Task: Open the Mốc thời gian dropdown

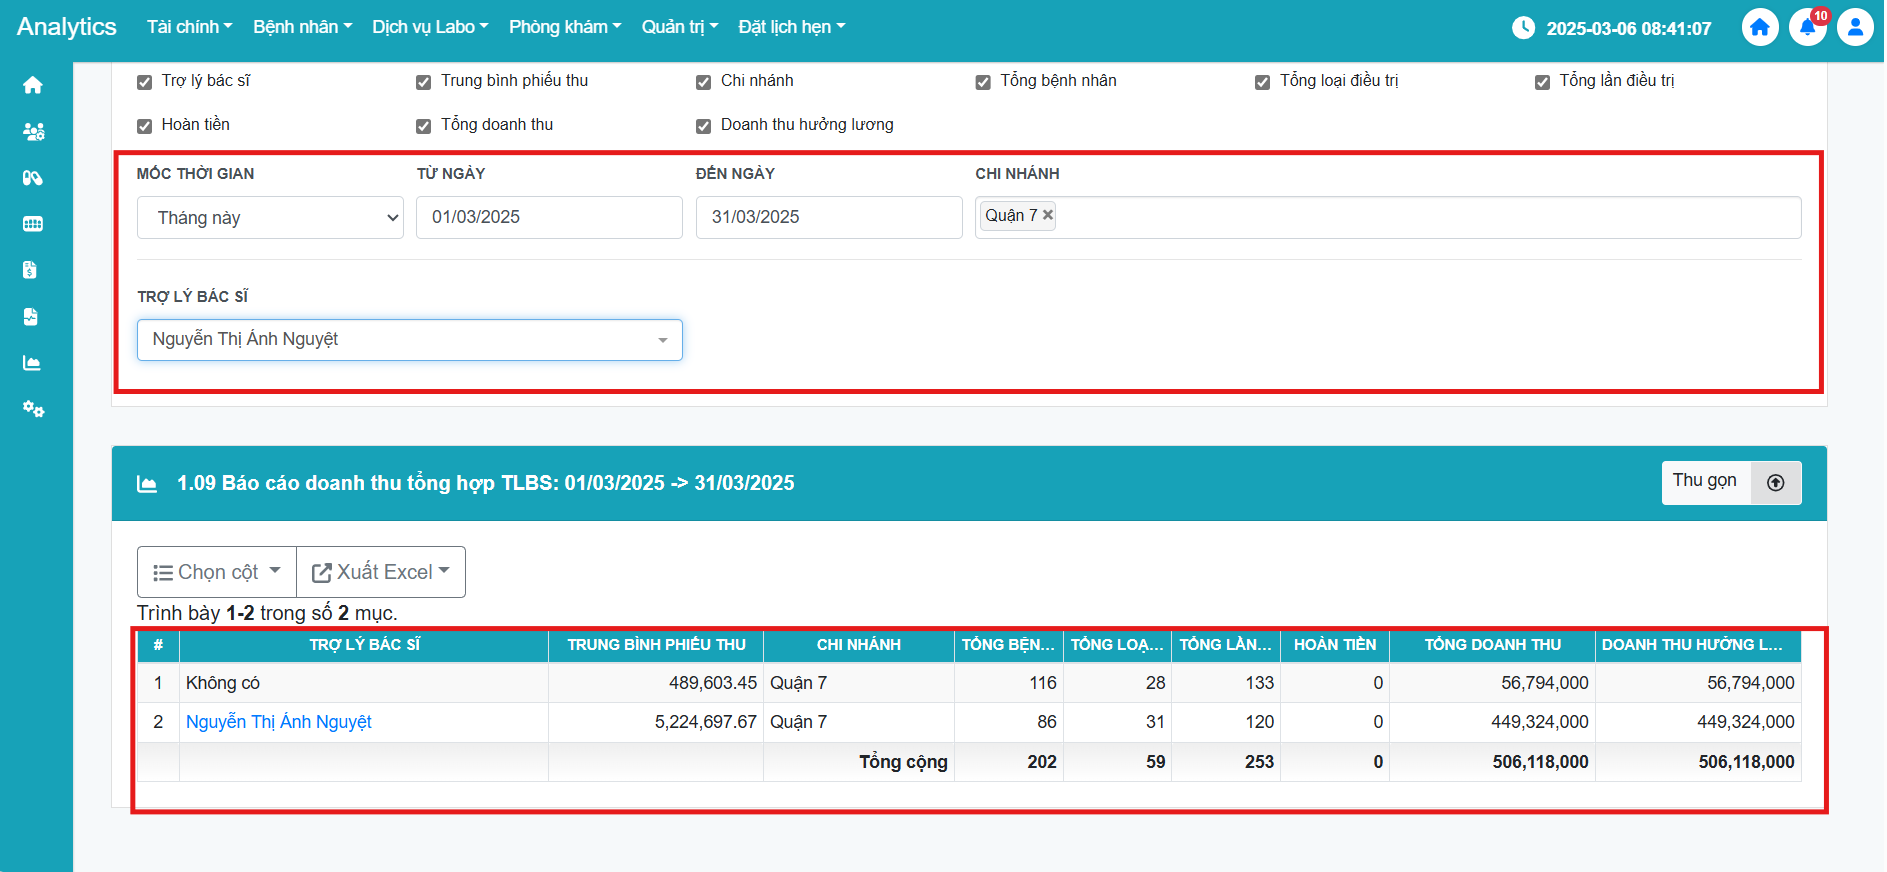Action: (270, 218)
